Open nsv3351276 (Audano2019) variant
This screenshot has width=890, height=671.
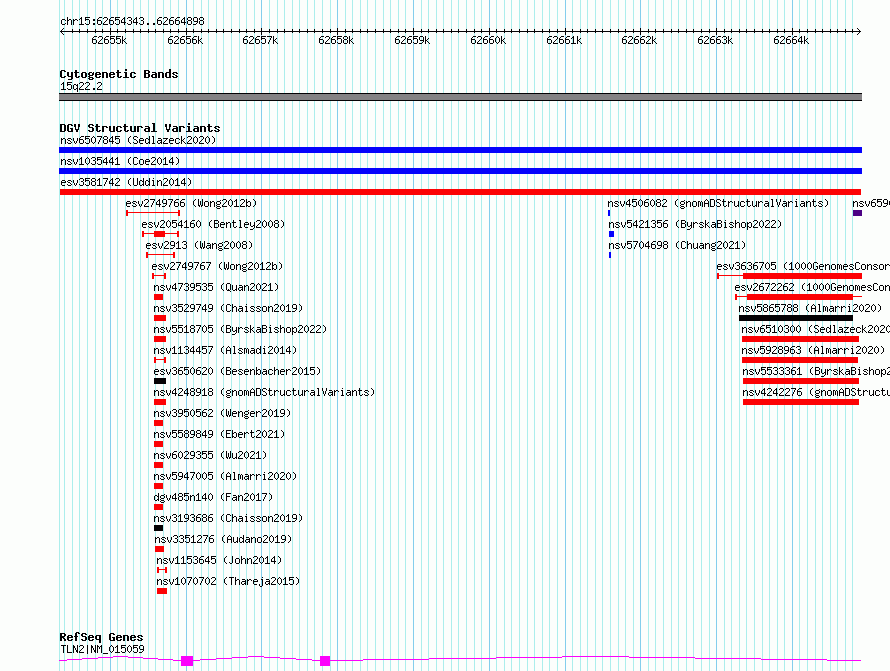(x=223, y=539)
